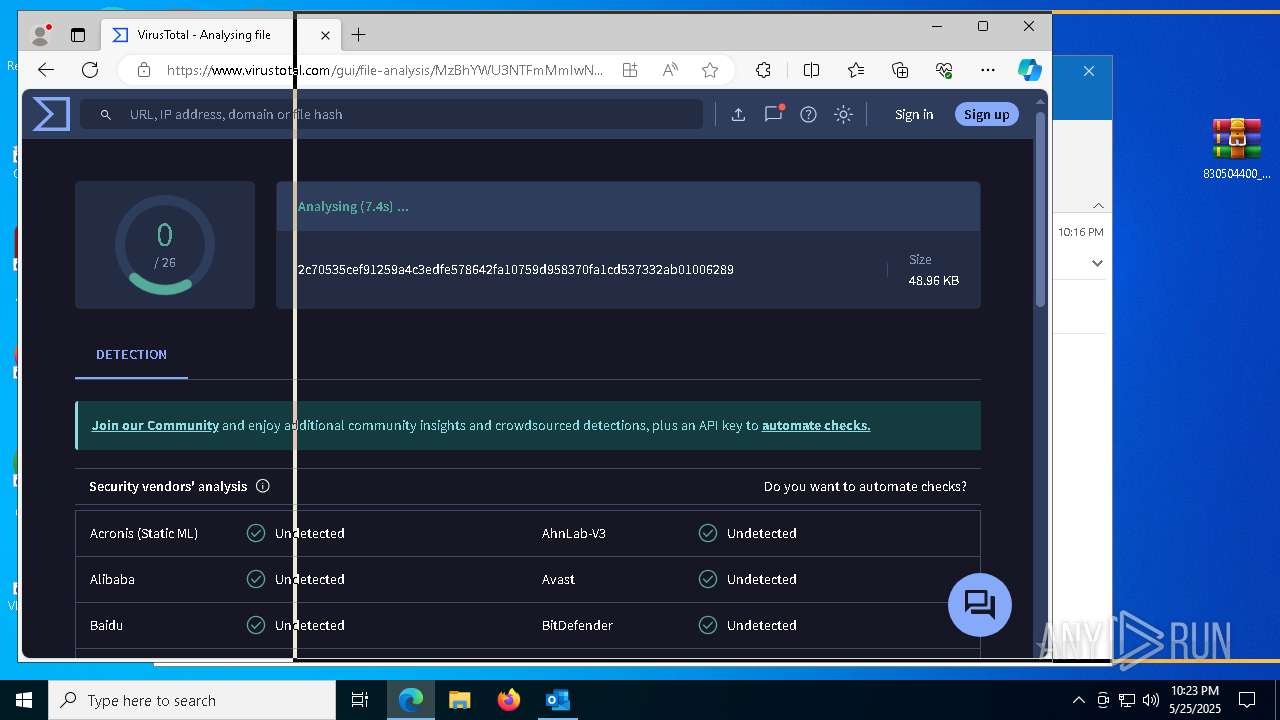Click Do you want to automate checks?
This screenshot has width=1280, height=720.
coord(865,486)
